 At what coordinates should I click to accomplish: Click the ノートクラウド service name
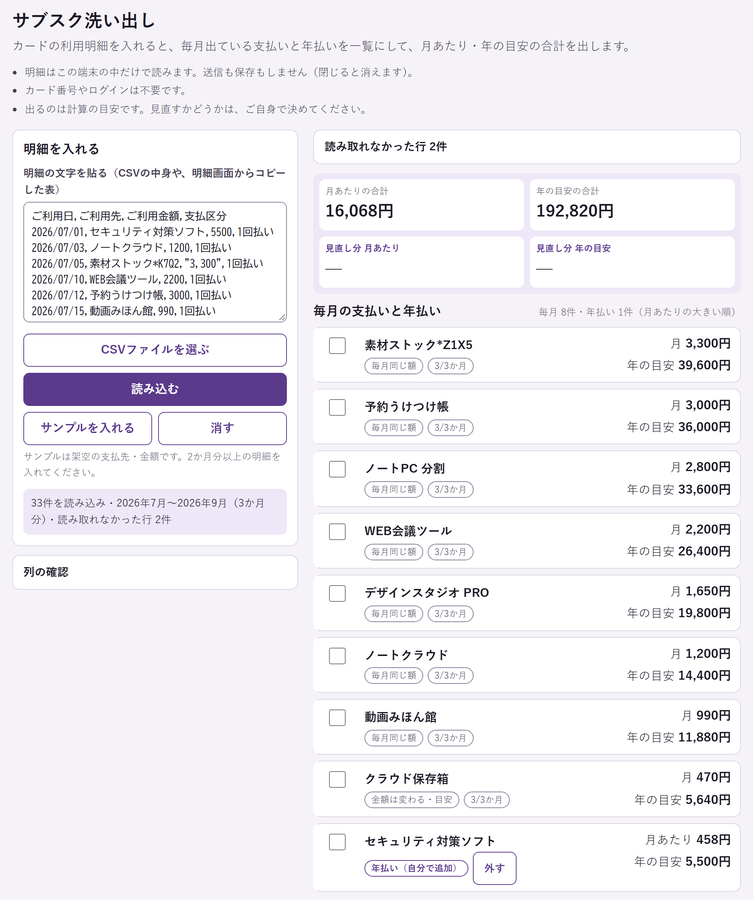pos(406,655)
